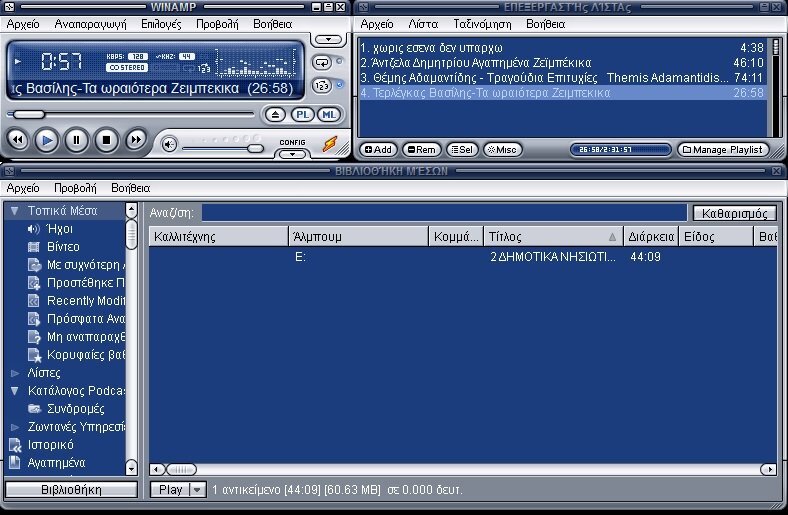The height and width of the screenshot is (515, 788).
Task: Toggle the PL playlist editor button
Action: 302,115
